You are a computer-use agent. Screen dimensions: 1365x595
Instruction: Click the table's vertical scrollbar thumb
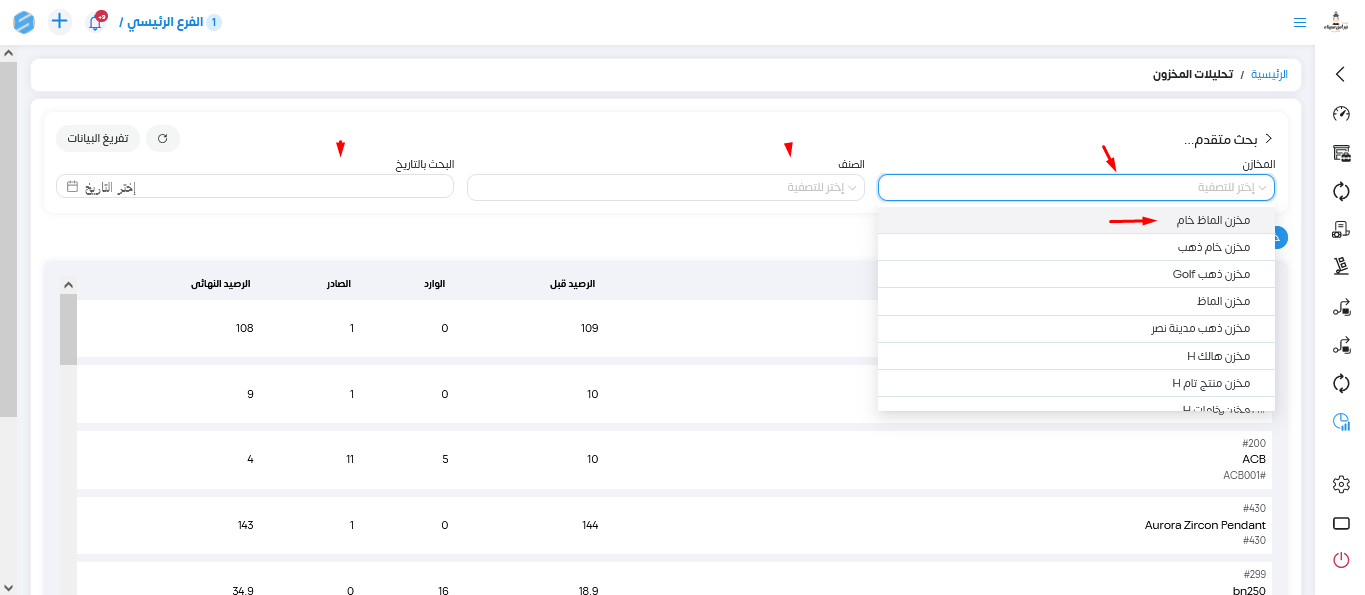coord(68,330)
